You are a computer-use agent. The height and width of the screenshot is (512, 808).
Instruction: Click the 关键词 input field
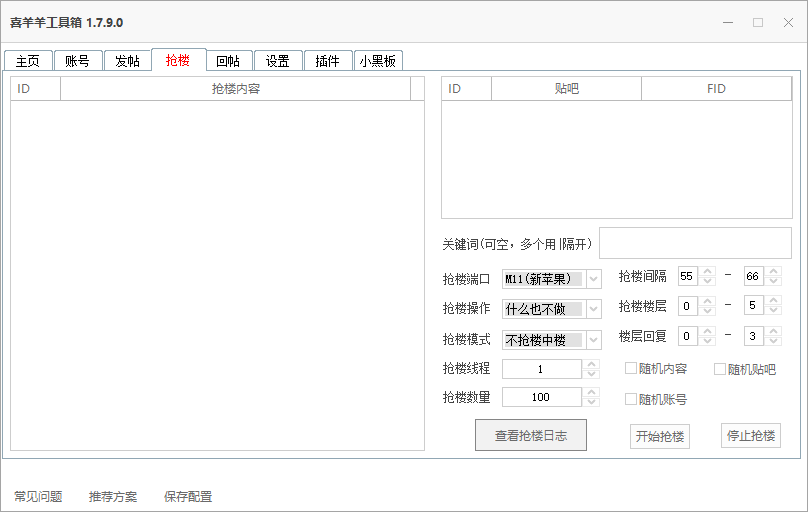pos(694,243)
